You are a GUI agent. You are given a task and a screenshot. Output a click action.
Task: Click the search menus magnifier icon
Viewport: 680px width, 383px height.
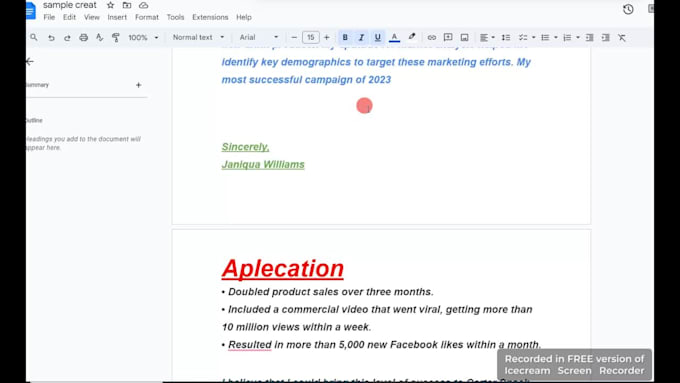pos(34,38)
